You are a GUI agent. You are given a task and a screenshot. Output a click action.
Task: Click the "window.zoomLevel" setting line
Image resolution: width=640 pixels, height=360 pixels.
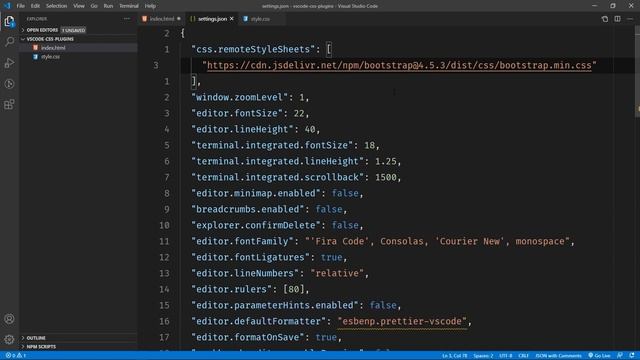[250, 98]
